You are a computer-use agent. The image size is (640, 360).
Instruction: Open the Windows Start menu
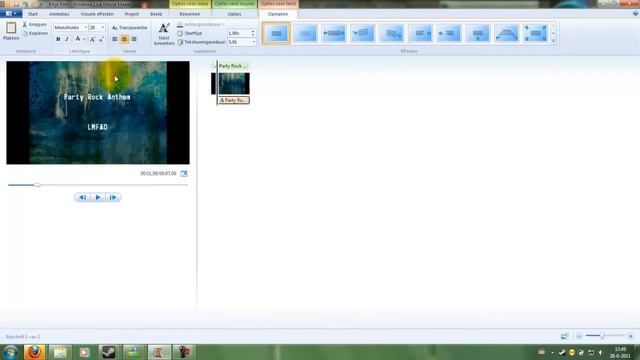[10, 352]
